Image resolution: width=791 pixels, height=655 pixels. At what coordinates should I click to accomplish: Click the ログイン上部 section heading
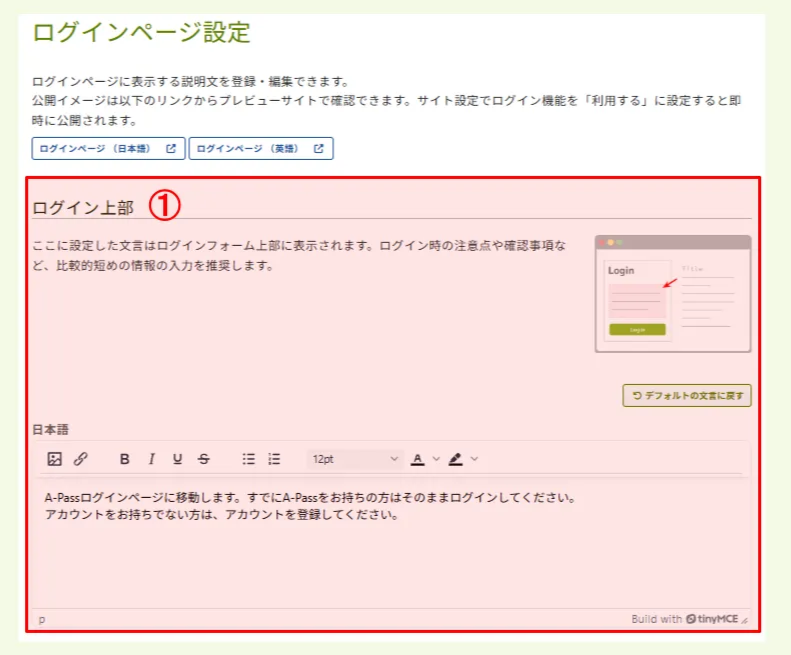click(83, 208)
